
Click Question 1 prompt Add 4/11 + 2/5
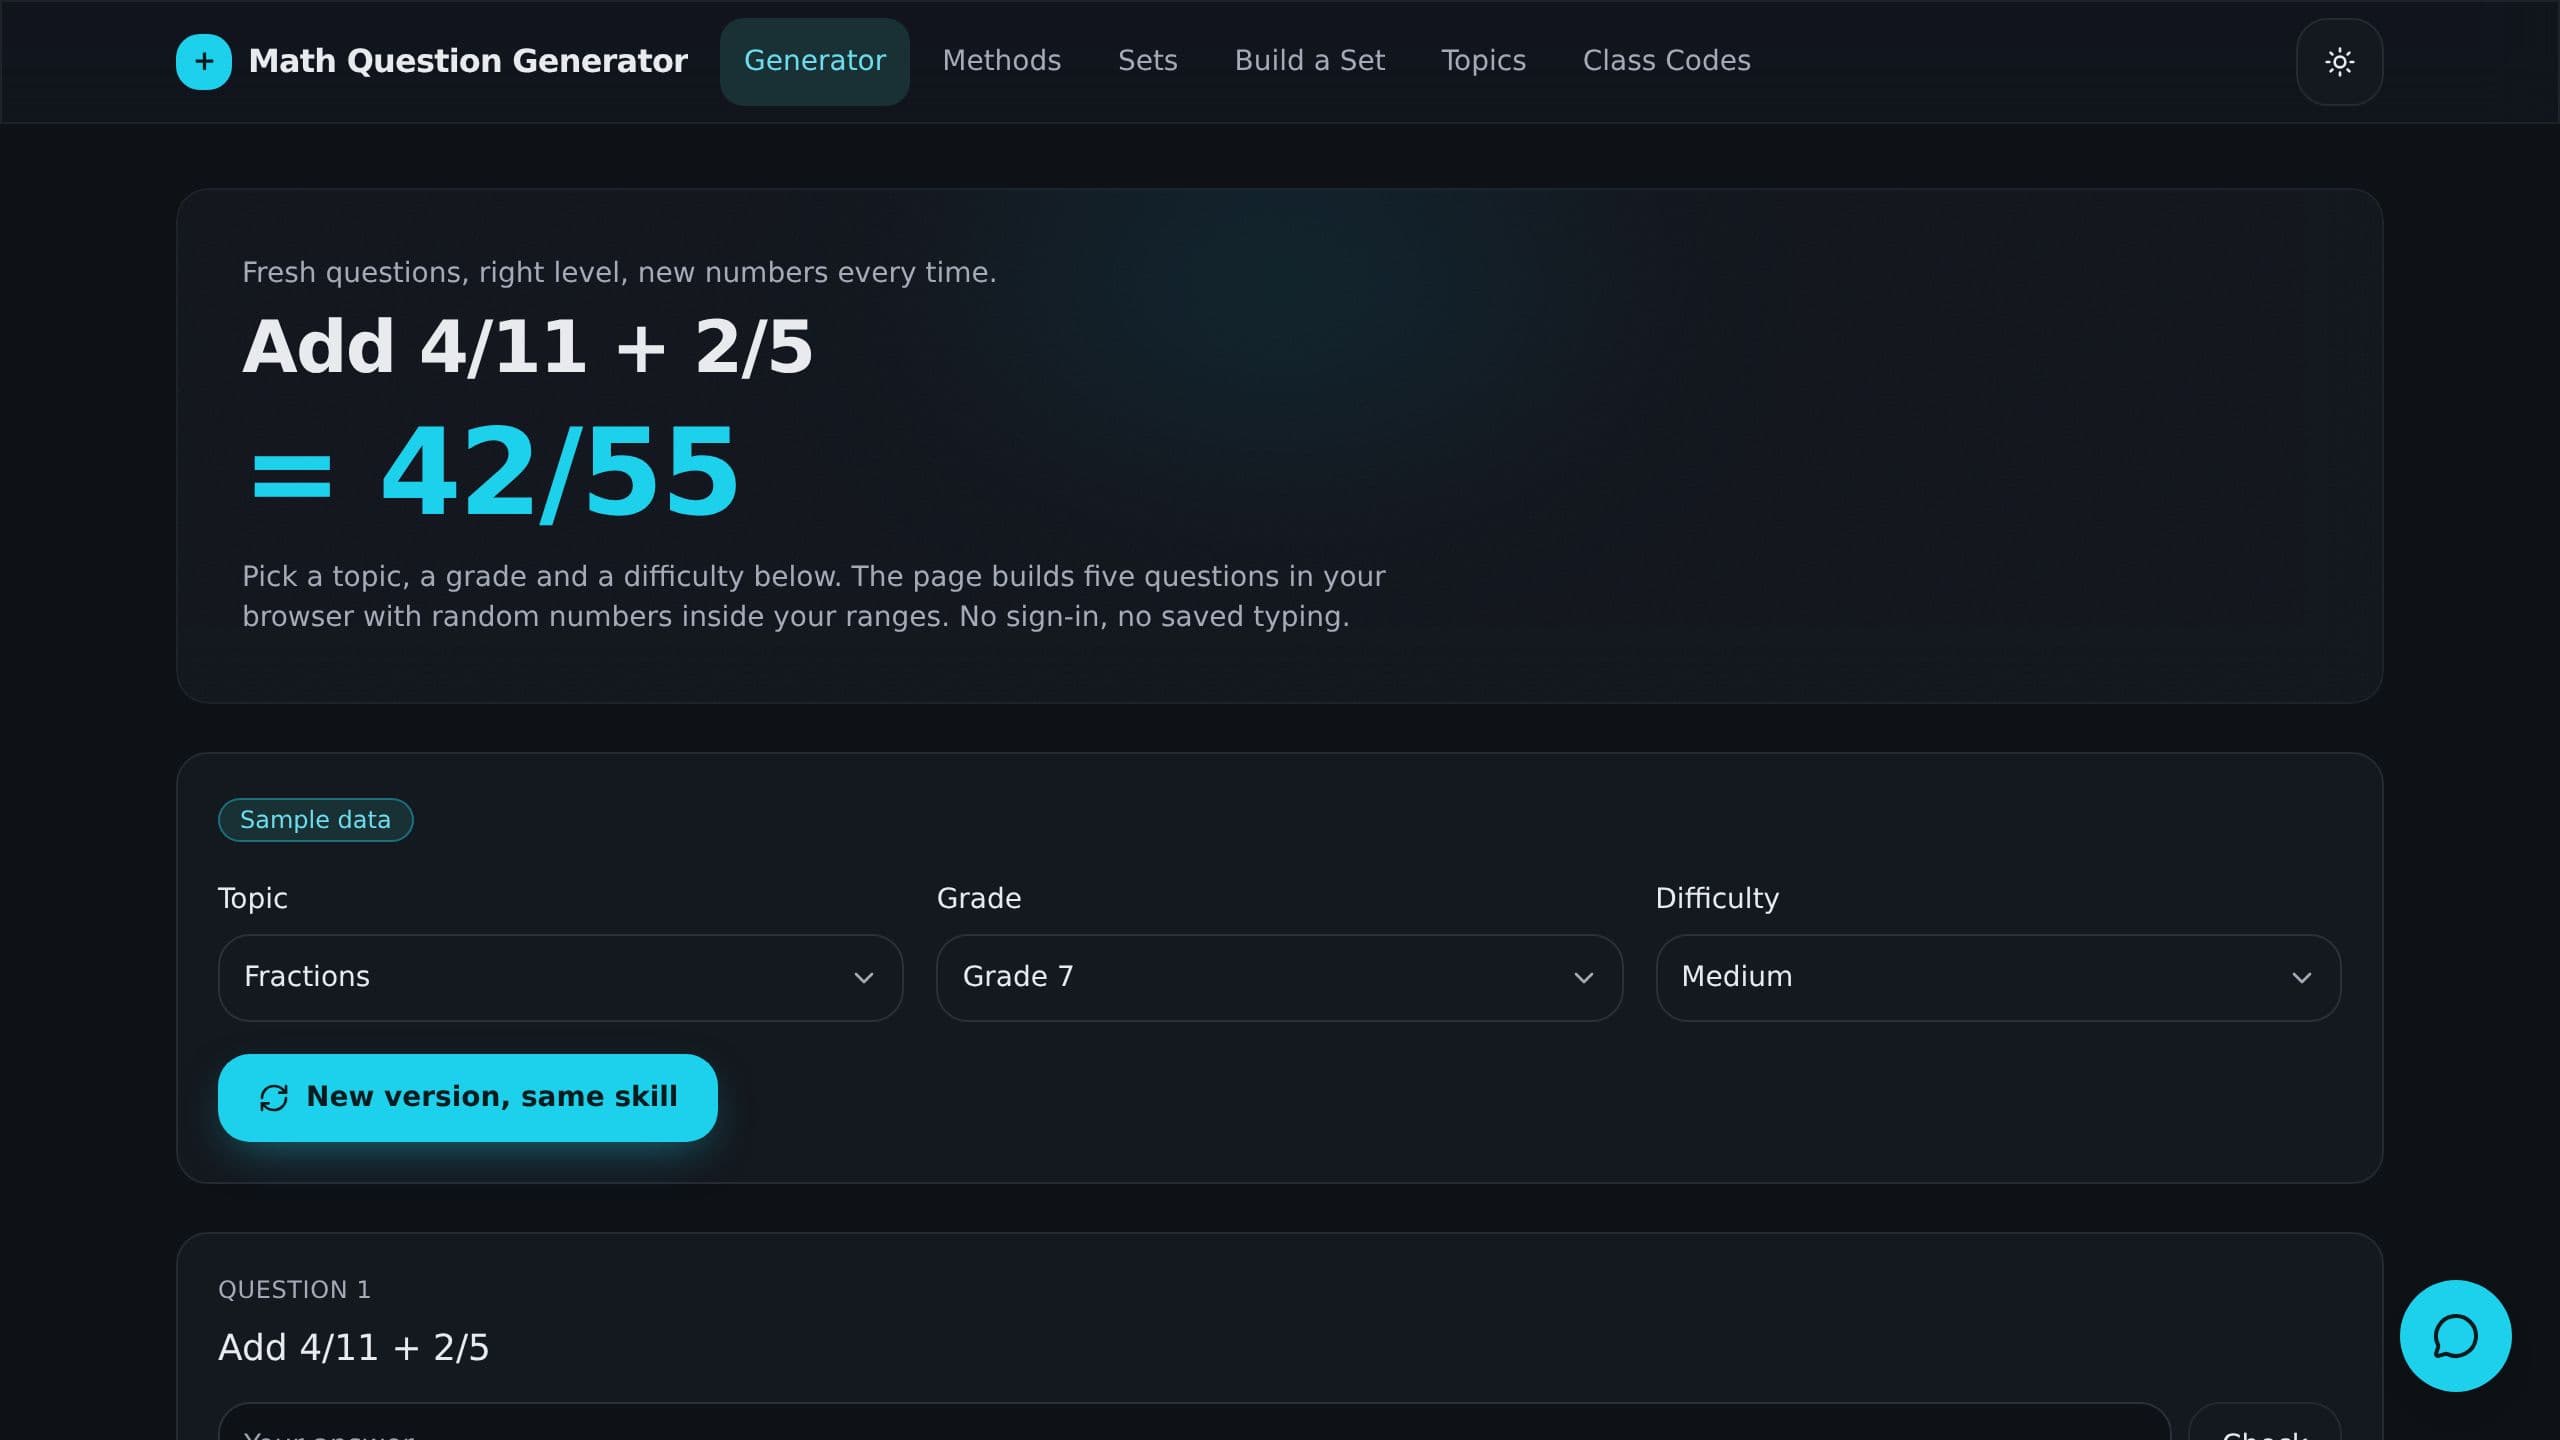pos(354,1348)
